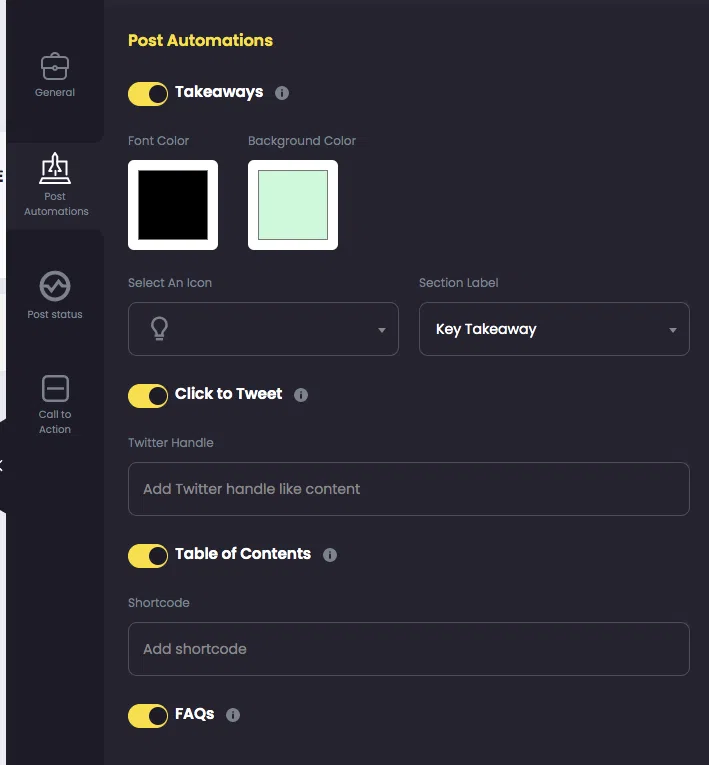Click the info icon beside FAQs
The width and height of the screenshot is (709, 765).
click(233, 715)
